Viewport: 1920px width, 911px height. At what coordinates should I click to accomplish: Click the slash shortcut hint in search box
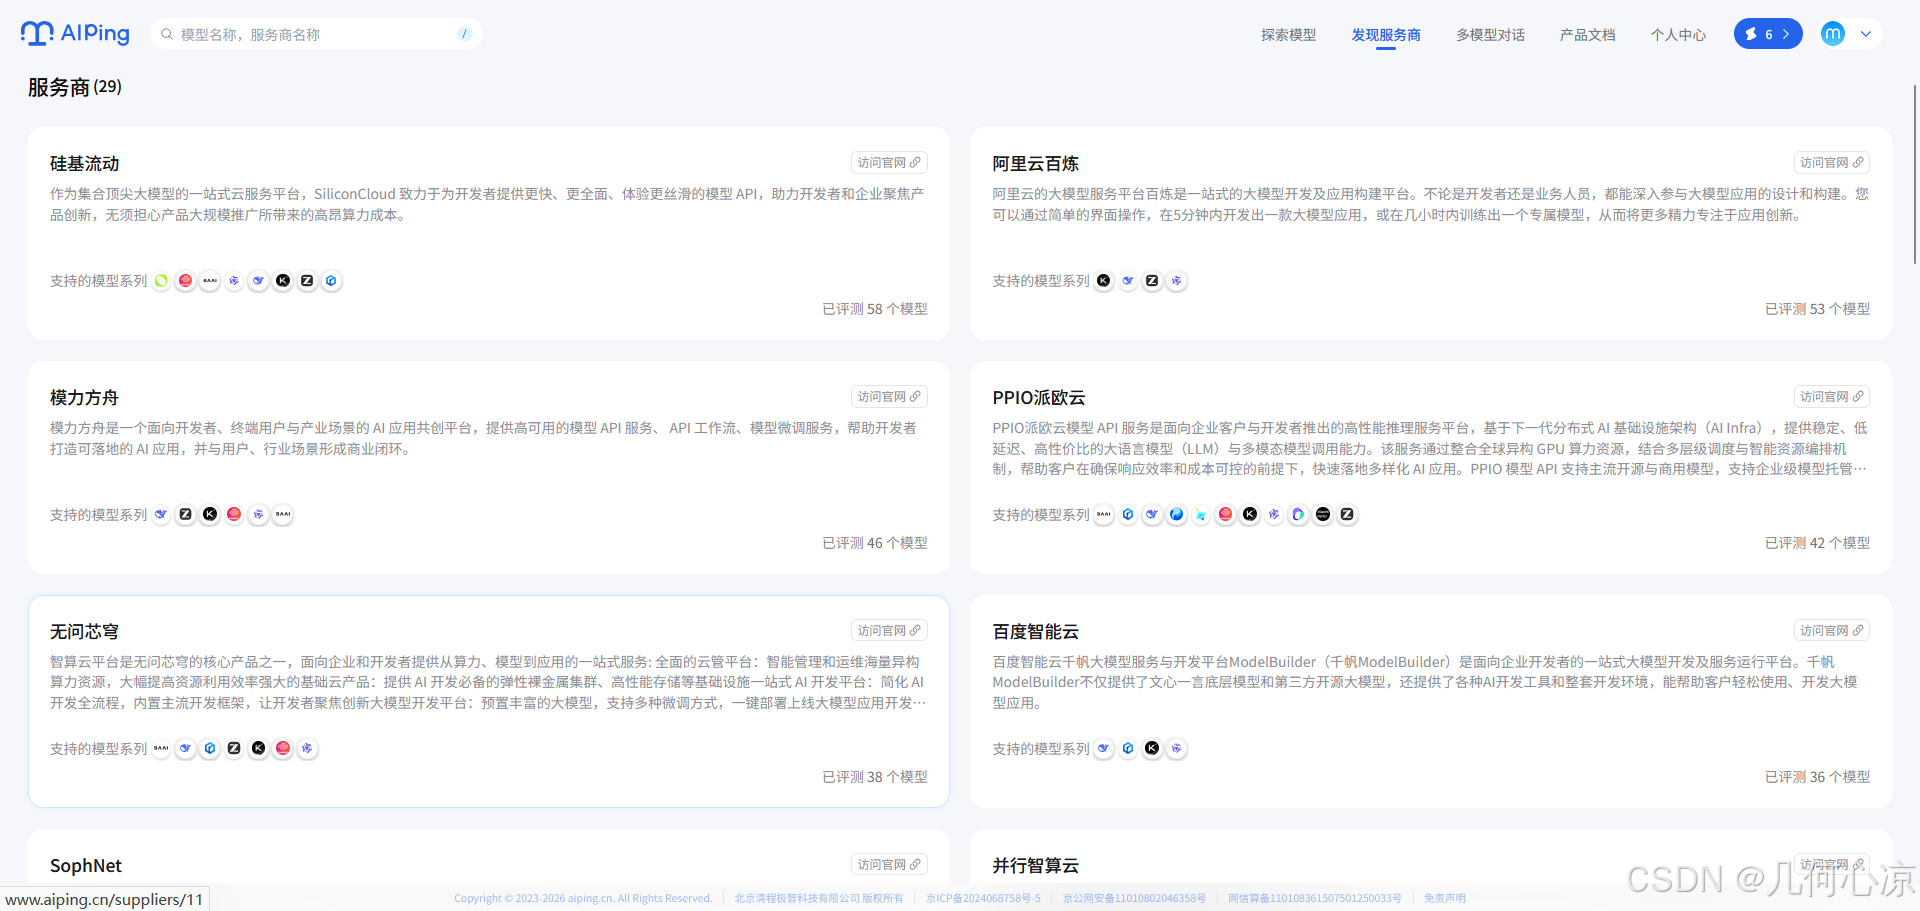(464, 34)
